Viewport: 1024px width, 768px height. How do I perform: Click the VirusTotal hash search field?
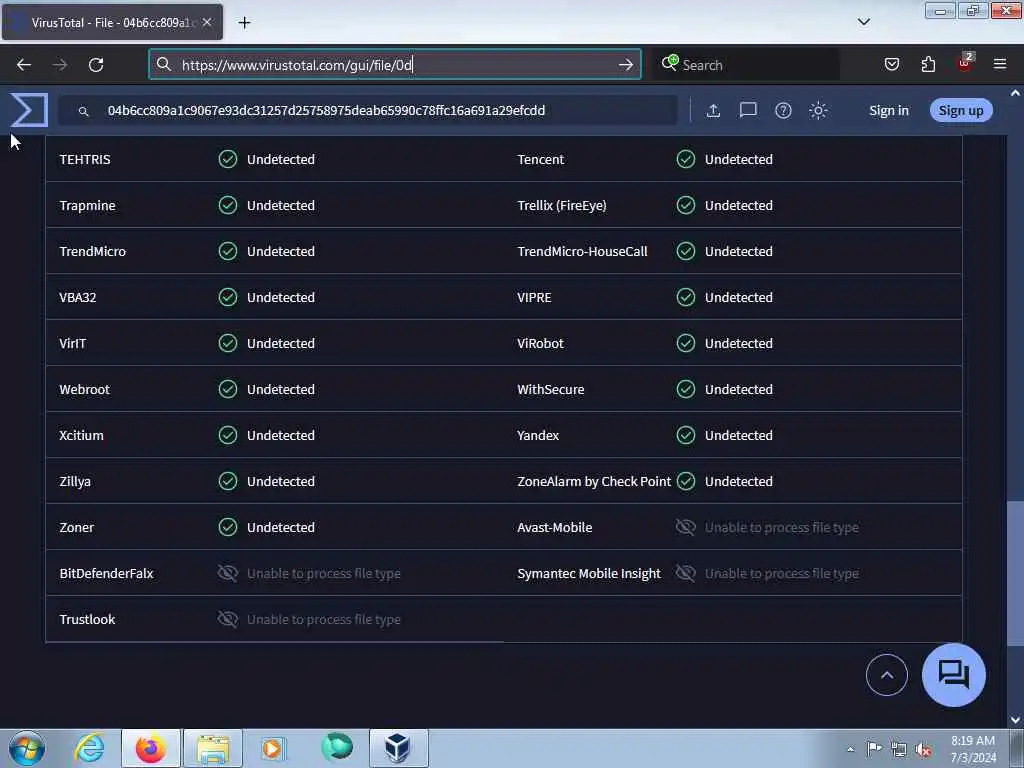[368, 110]
